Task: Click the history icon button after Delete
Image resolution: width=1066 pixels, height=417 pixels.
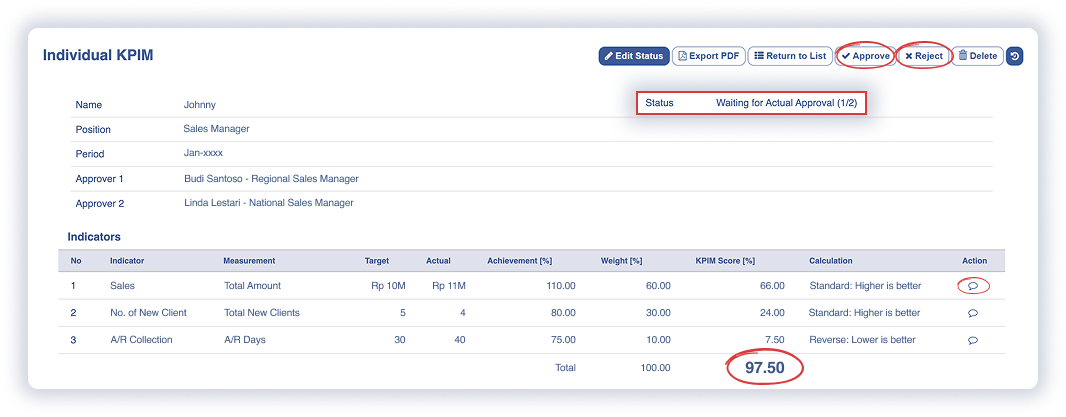Action: (1014, 56)
